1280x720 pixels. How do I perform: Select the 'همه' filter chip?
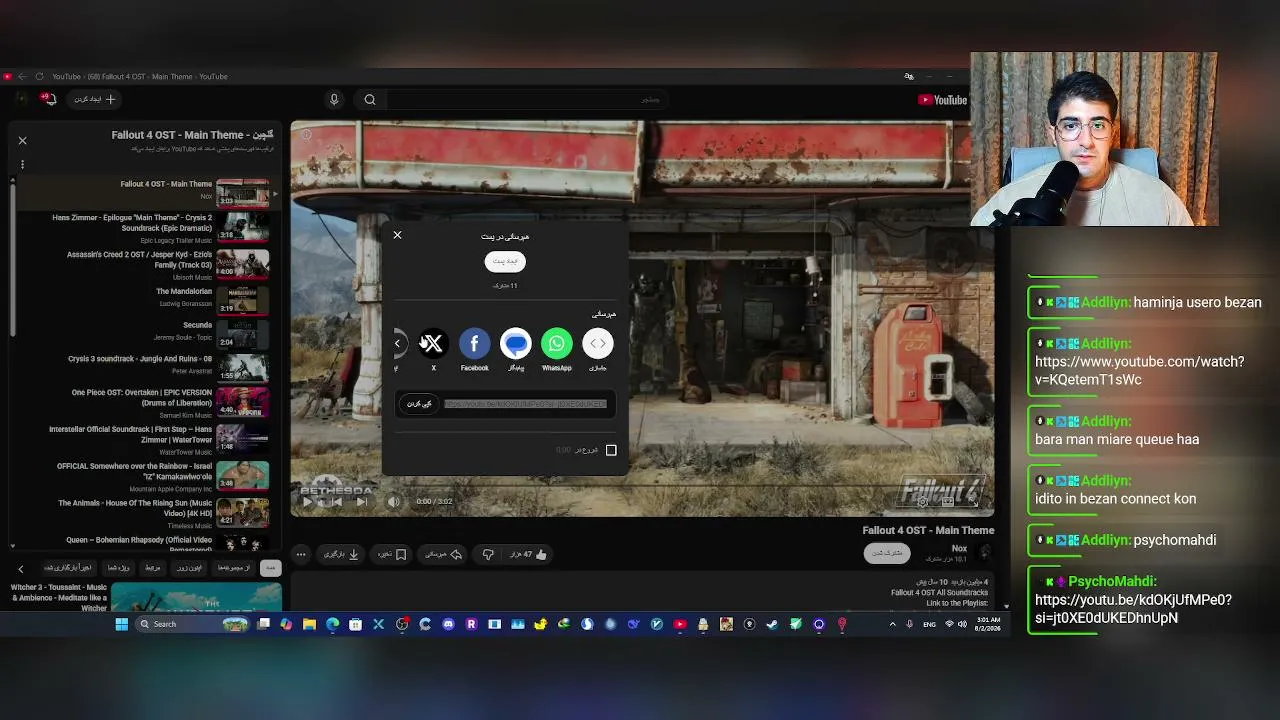click(270, 568)
